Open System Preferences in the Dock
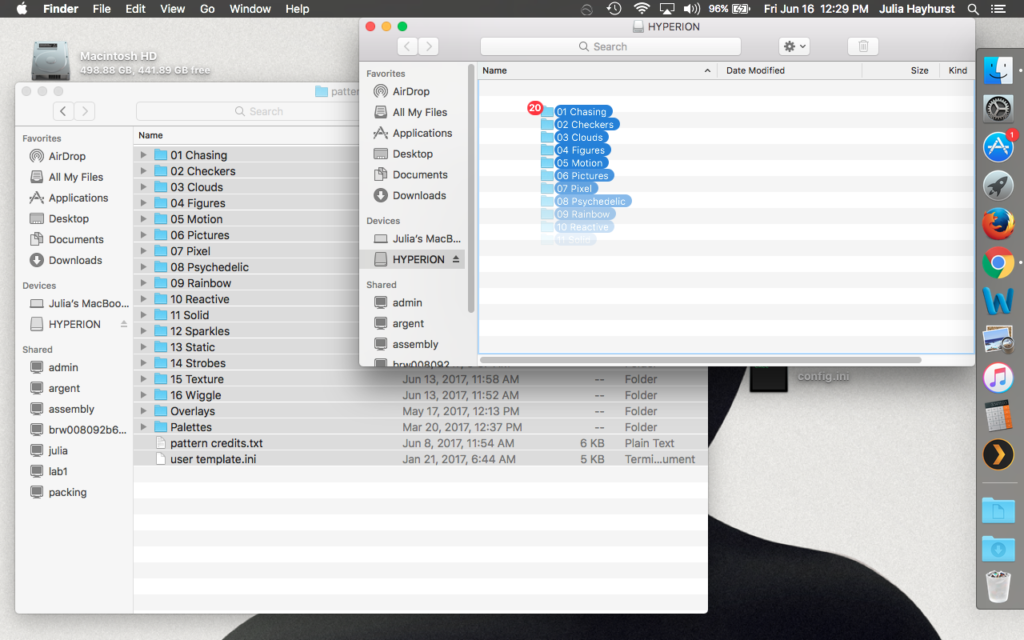1024x640 pixels. 998,108
